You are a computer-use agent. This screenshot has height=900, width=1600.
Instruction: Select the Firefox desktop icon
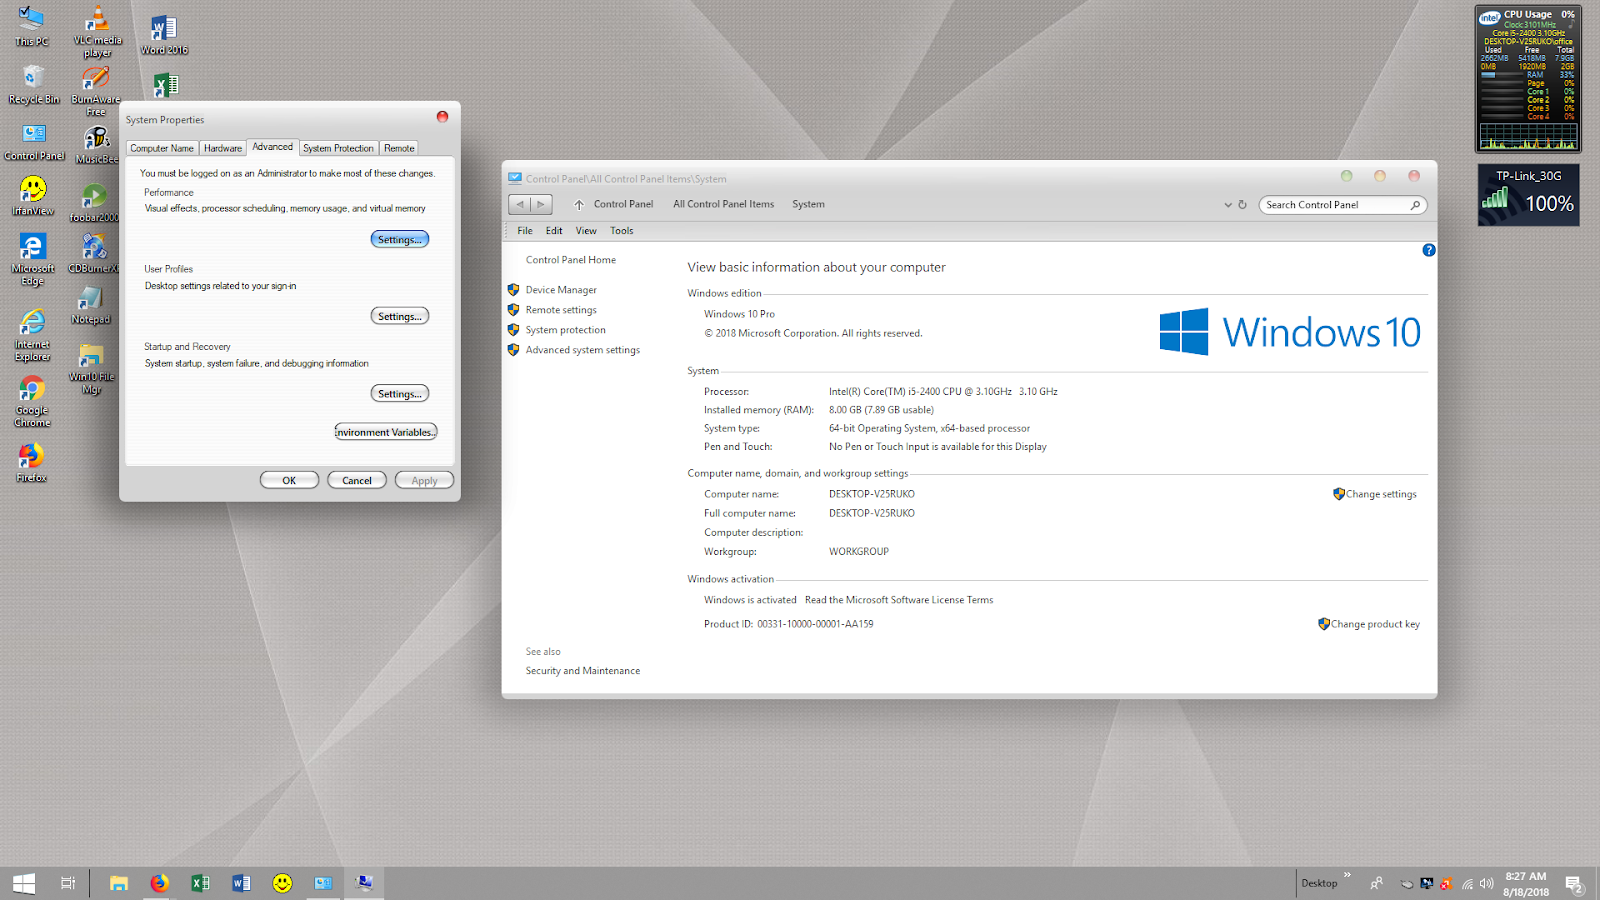[31, 463]
